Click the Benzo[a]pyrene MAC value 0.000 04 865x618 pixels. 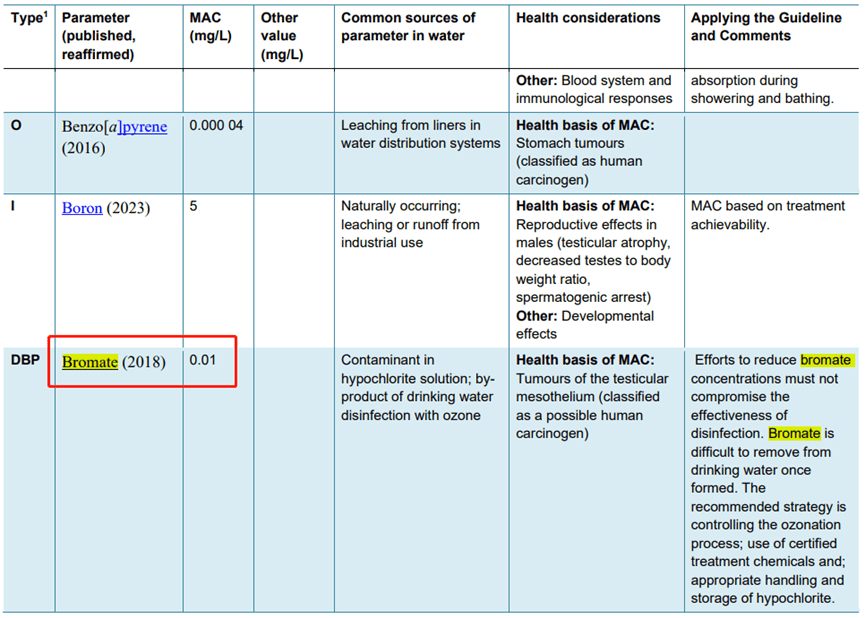click(216, 125)
